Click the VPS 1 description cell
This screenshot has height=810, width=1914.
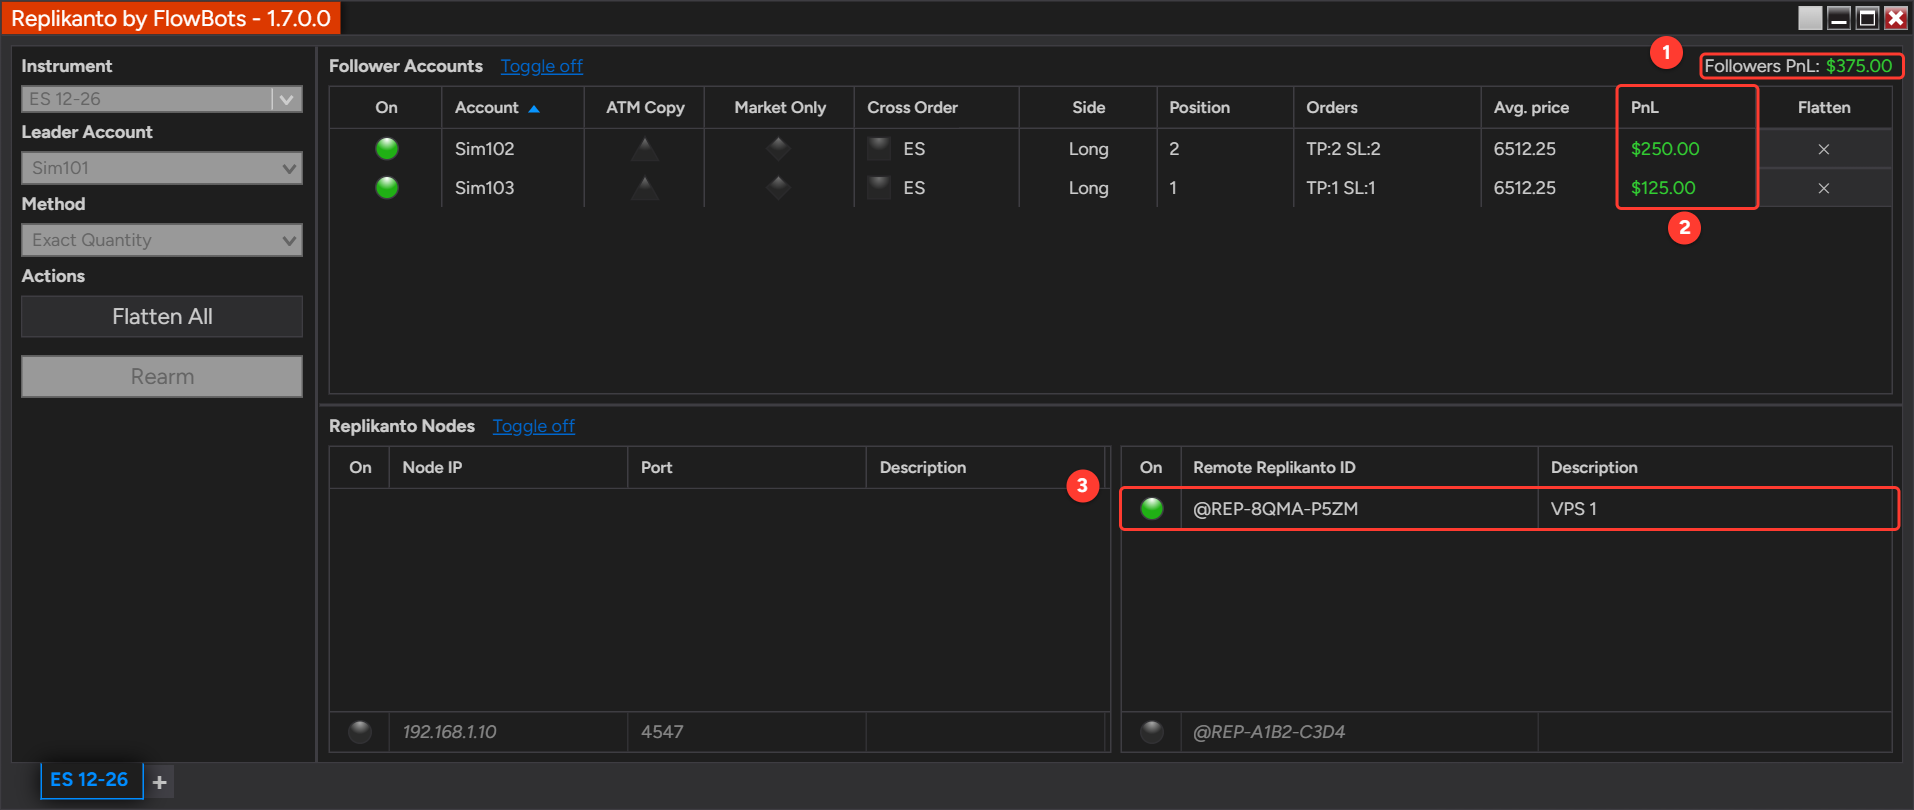tap(1714, 508)
